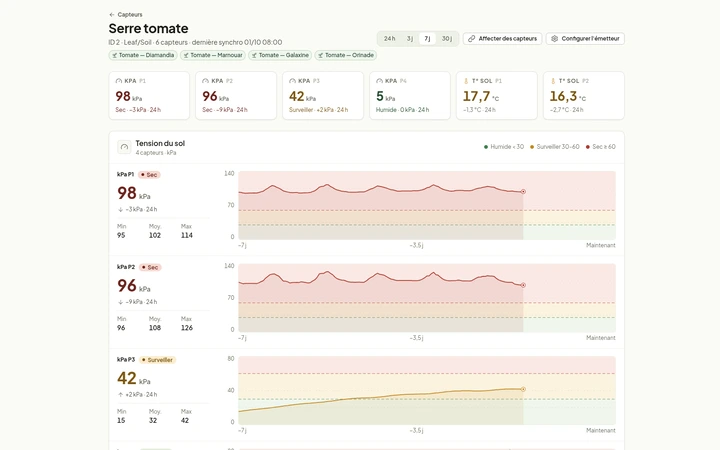Click the back arrow icon beside Capteurs
720x450 pixels.
(x=112, y=15)
